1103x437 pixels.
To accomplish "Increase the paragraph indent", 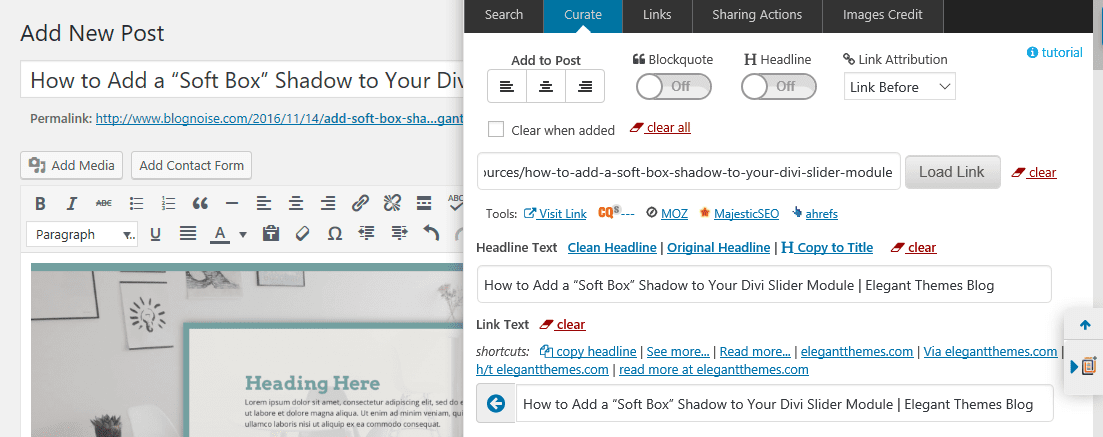I will (400, 234).
